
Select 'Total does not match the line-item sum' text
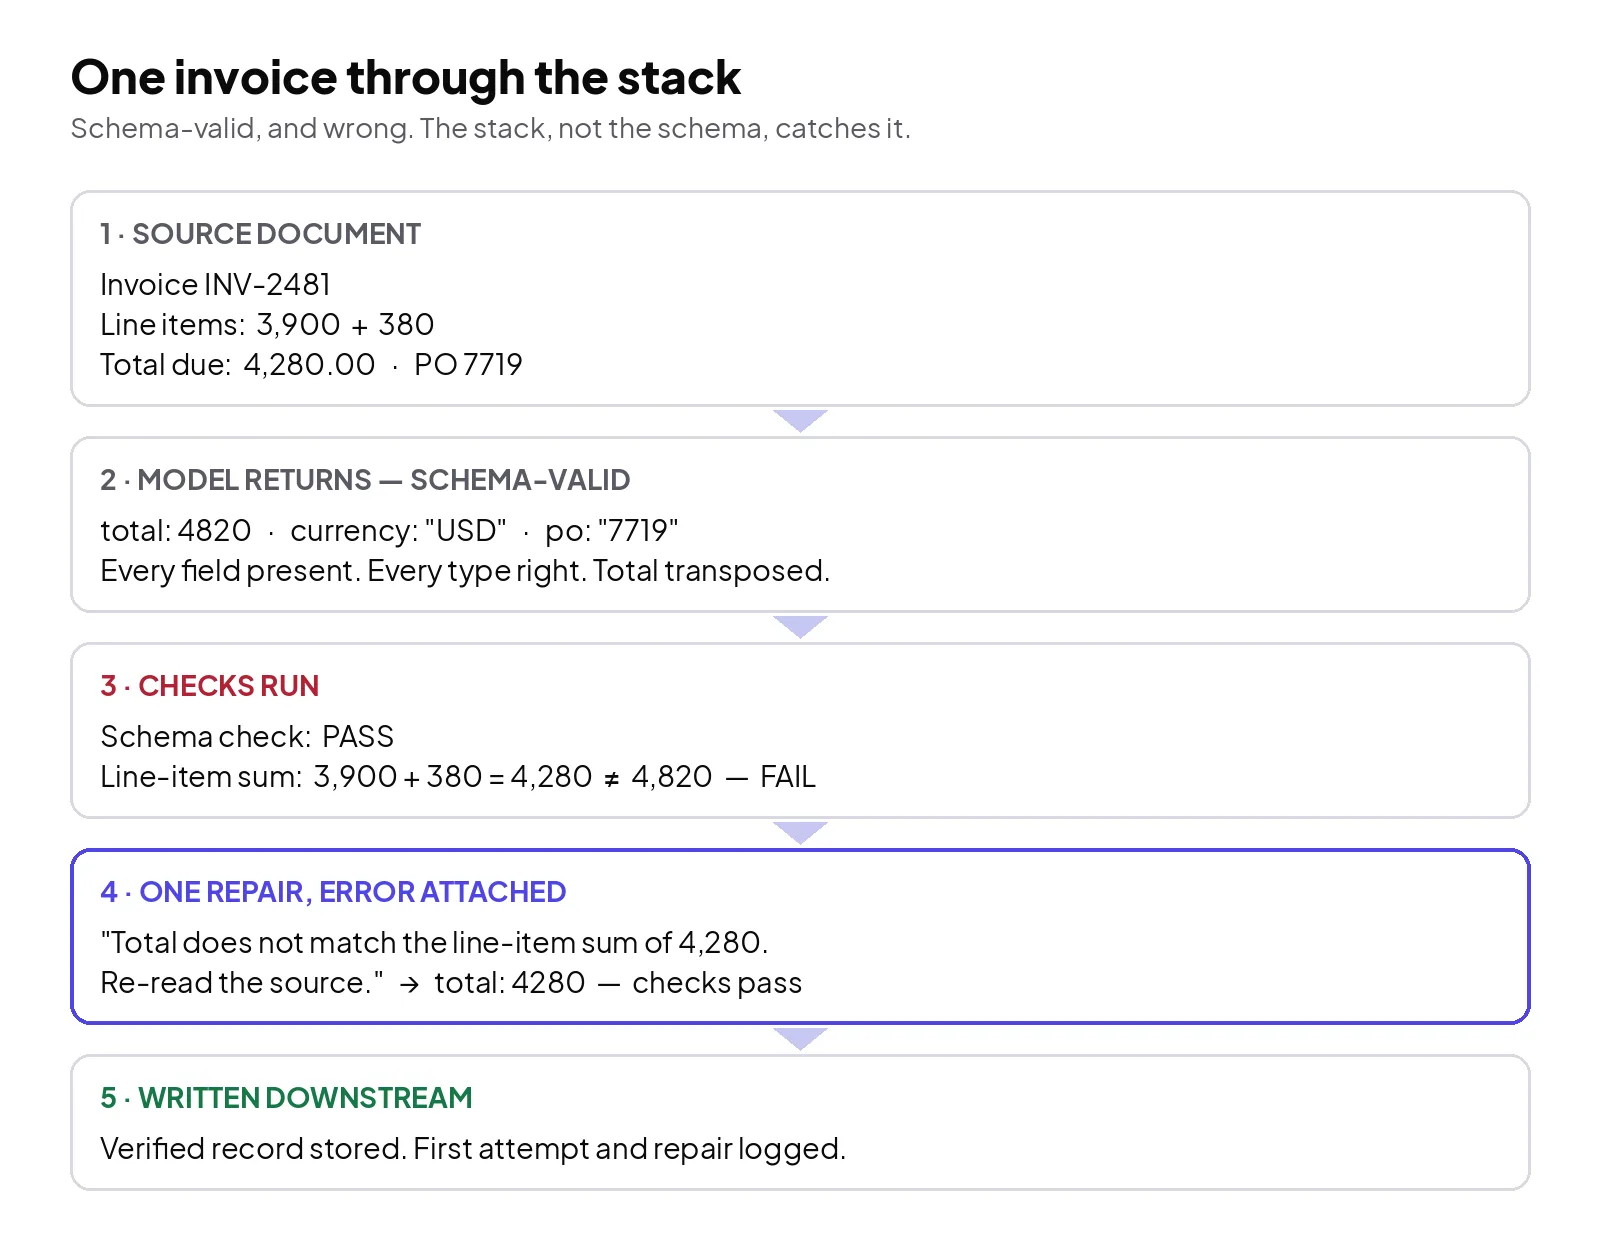[x=434, y=943]
